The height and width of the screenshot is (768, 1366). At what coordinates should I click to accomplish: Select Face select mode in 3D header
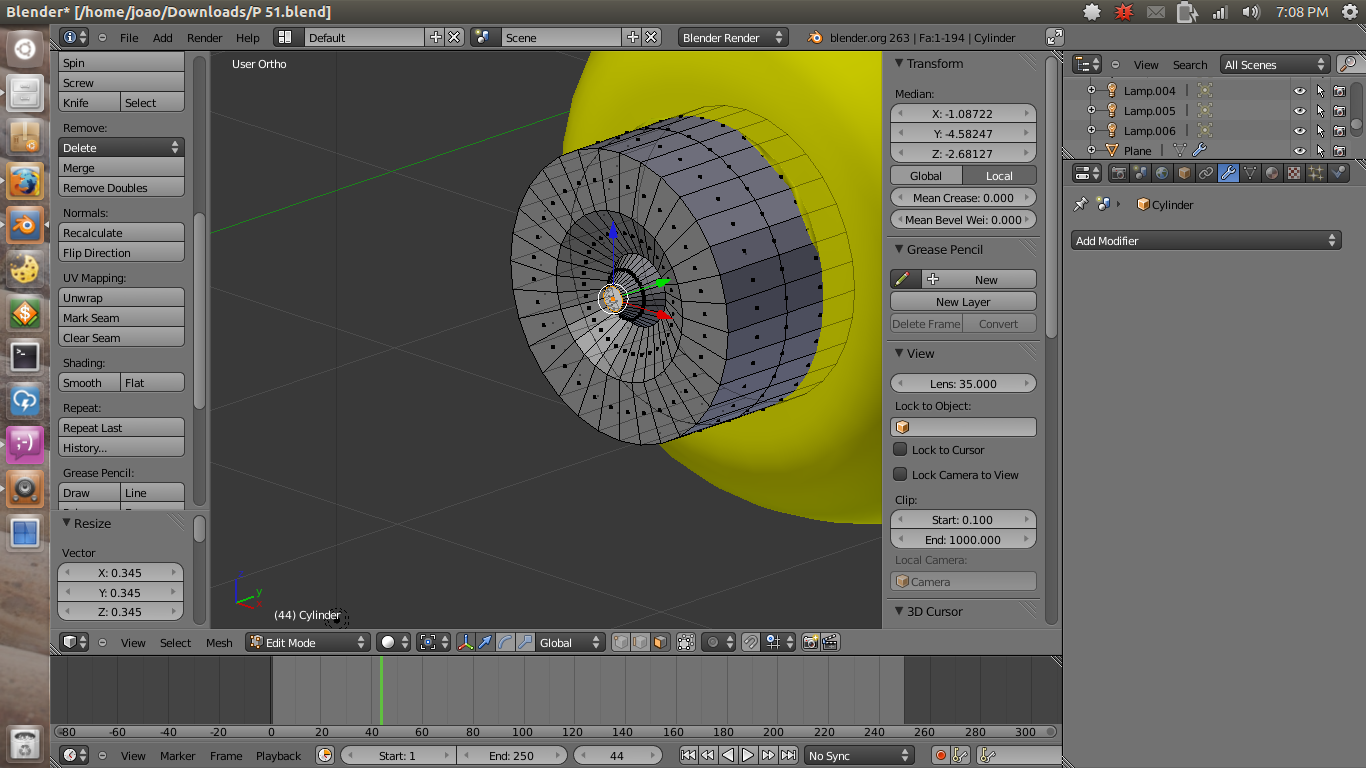click(x=660, y=643)
